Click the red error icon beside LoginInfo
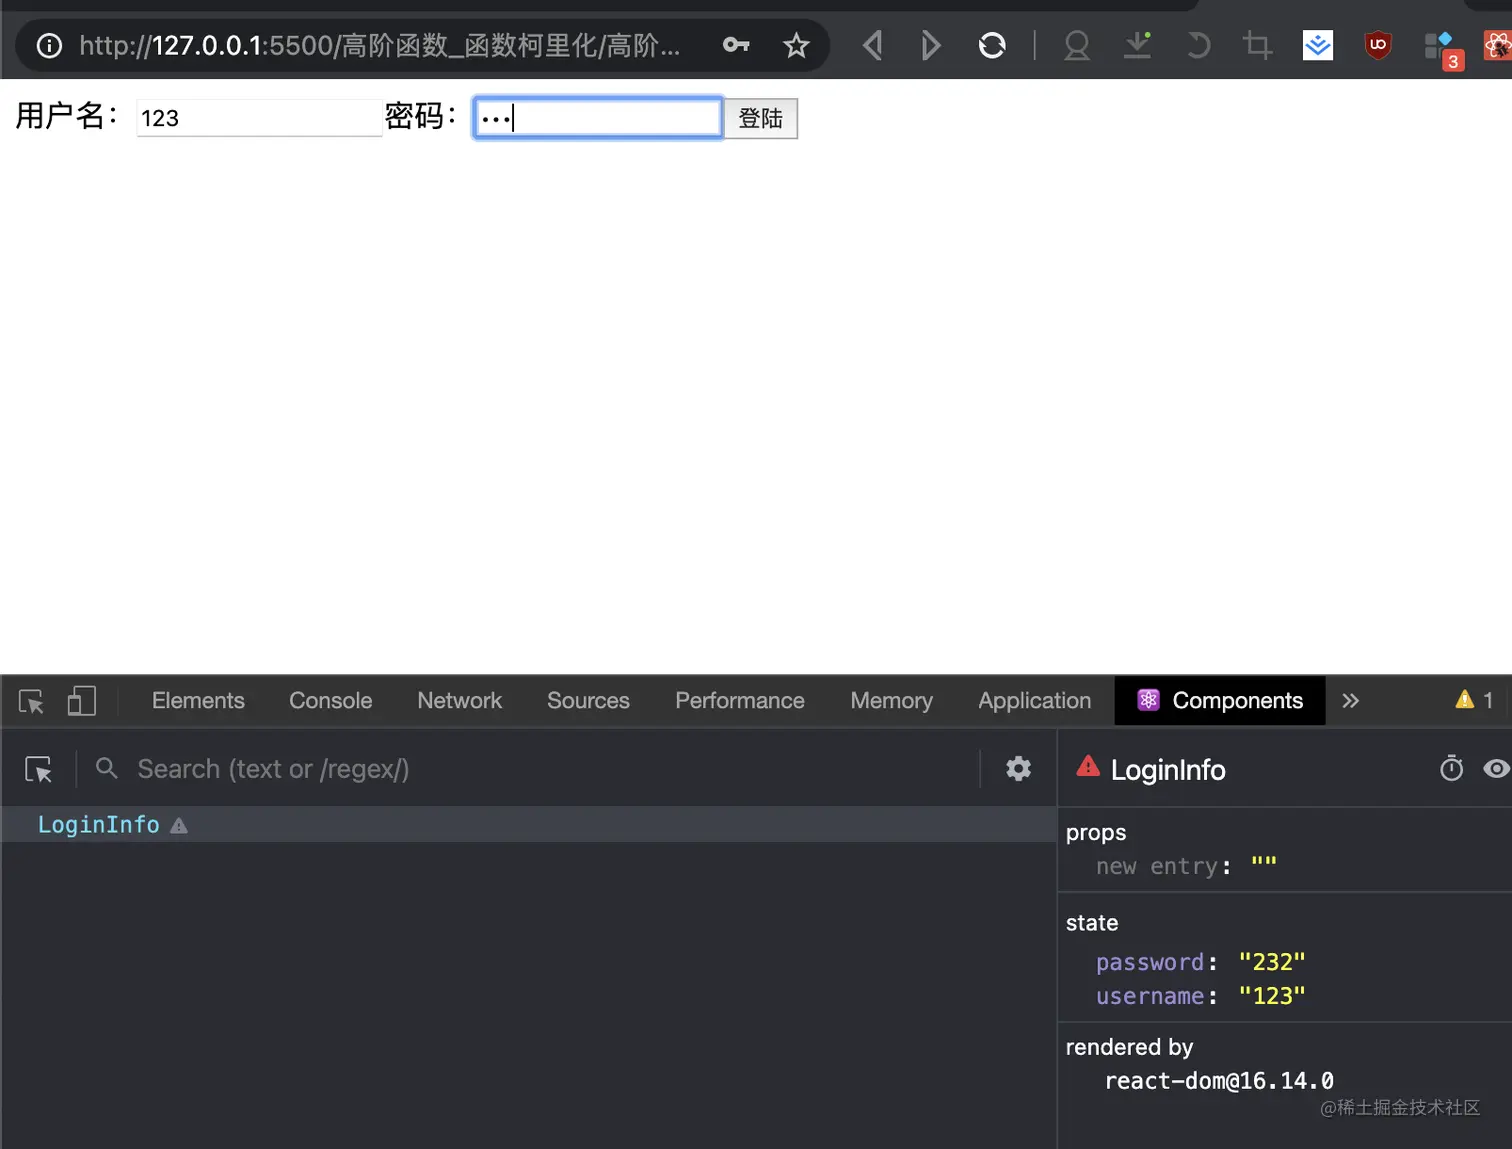The image size is (1512, 1149). (1088, 767)
